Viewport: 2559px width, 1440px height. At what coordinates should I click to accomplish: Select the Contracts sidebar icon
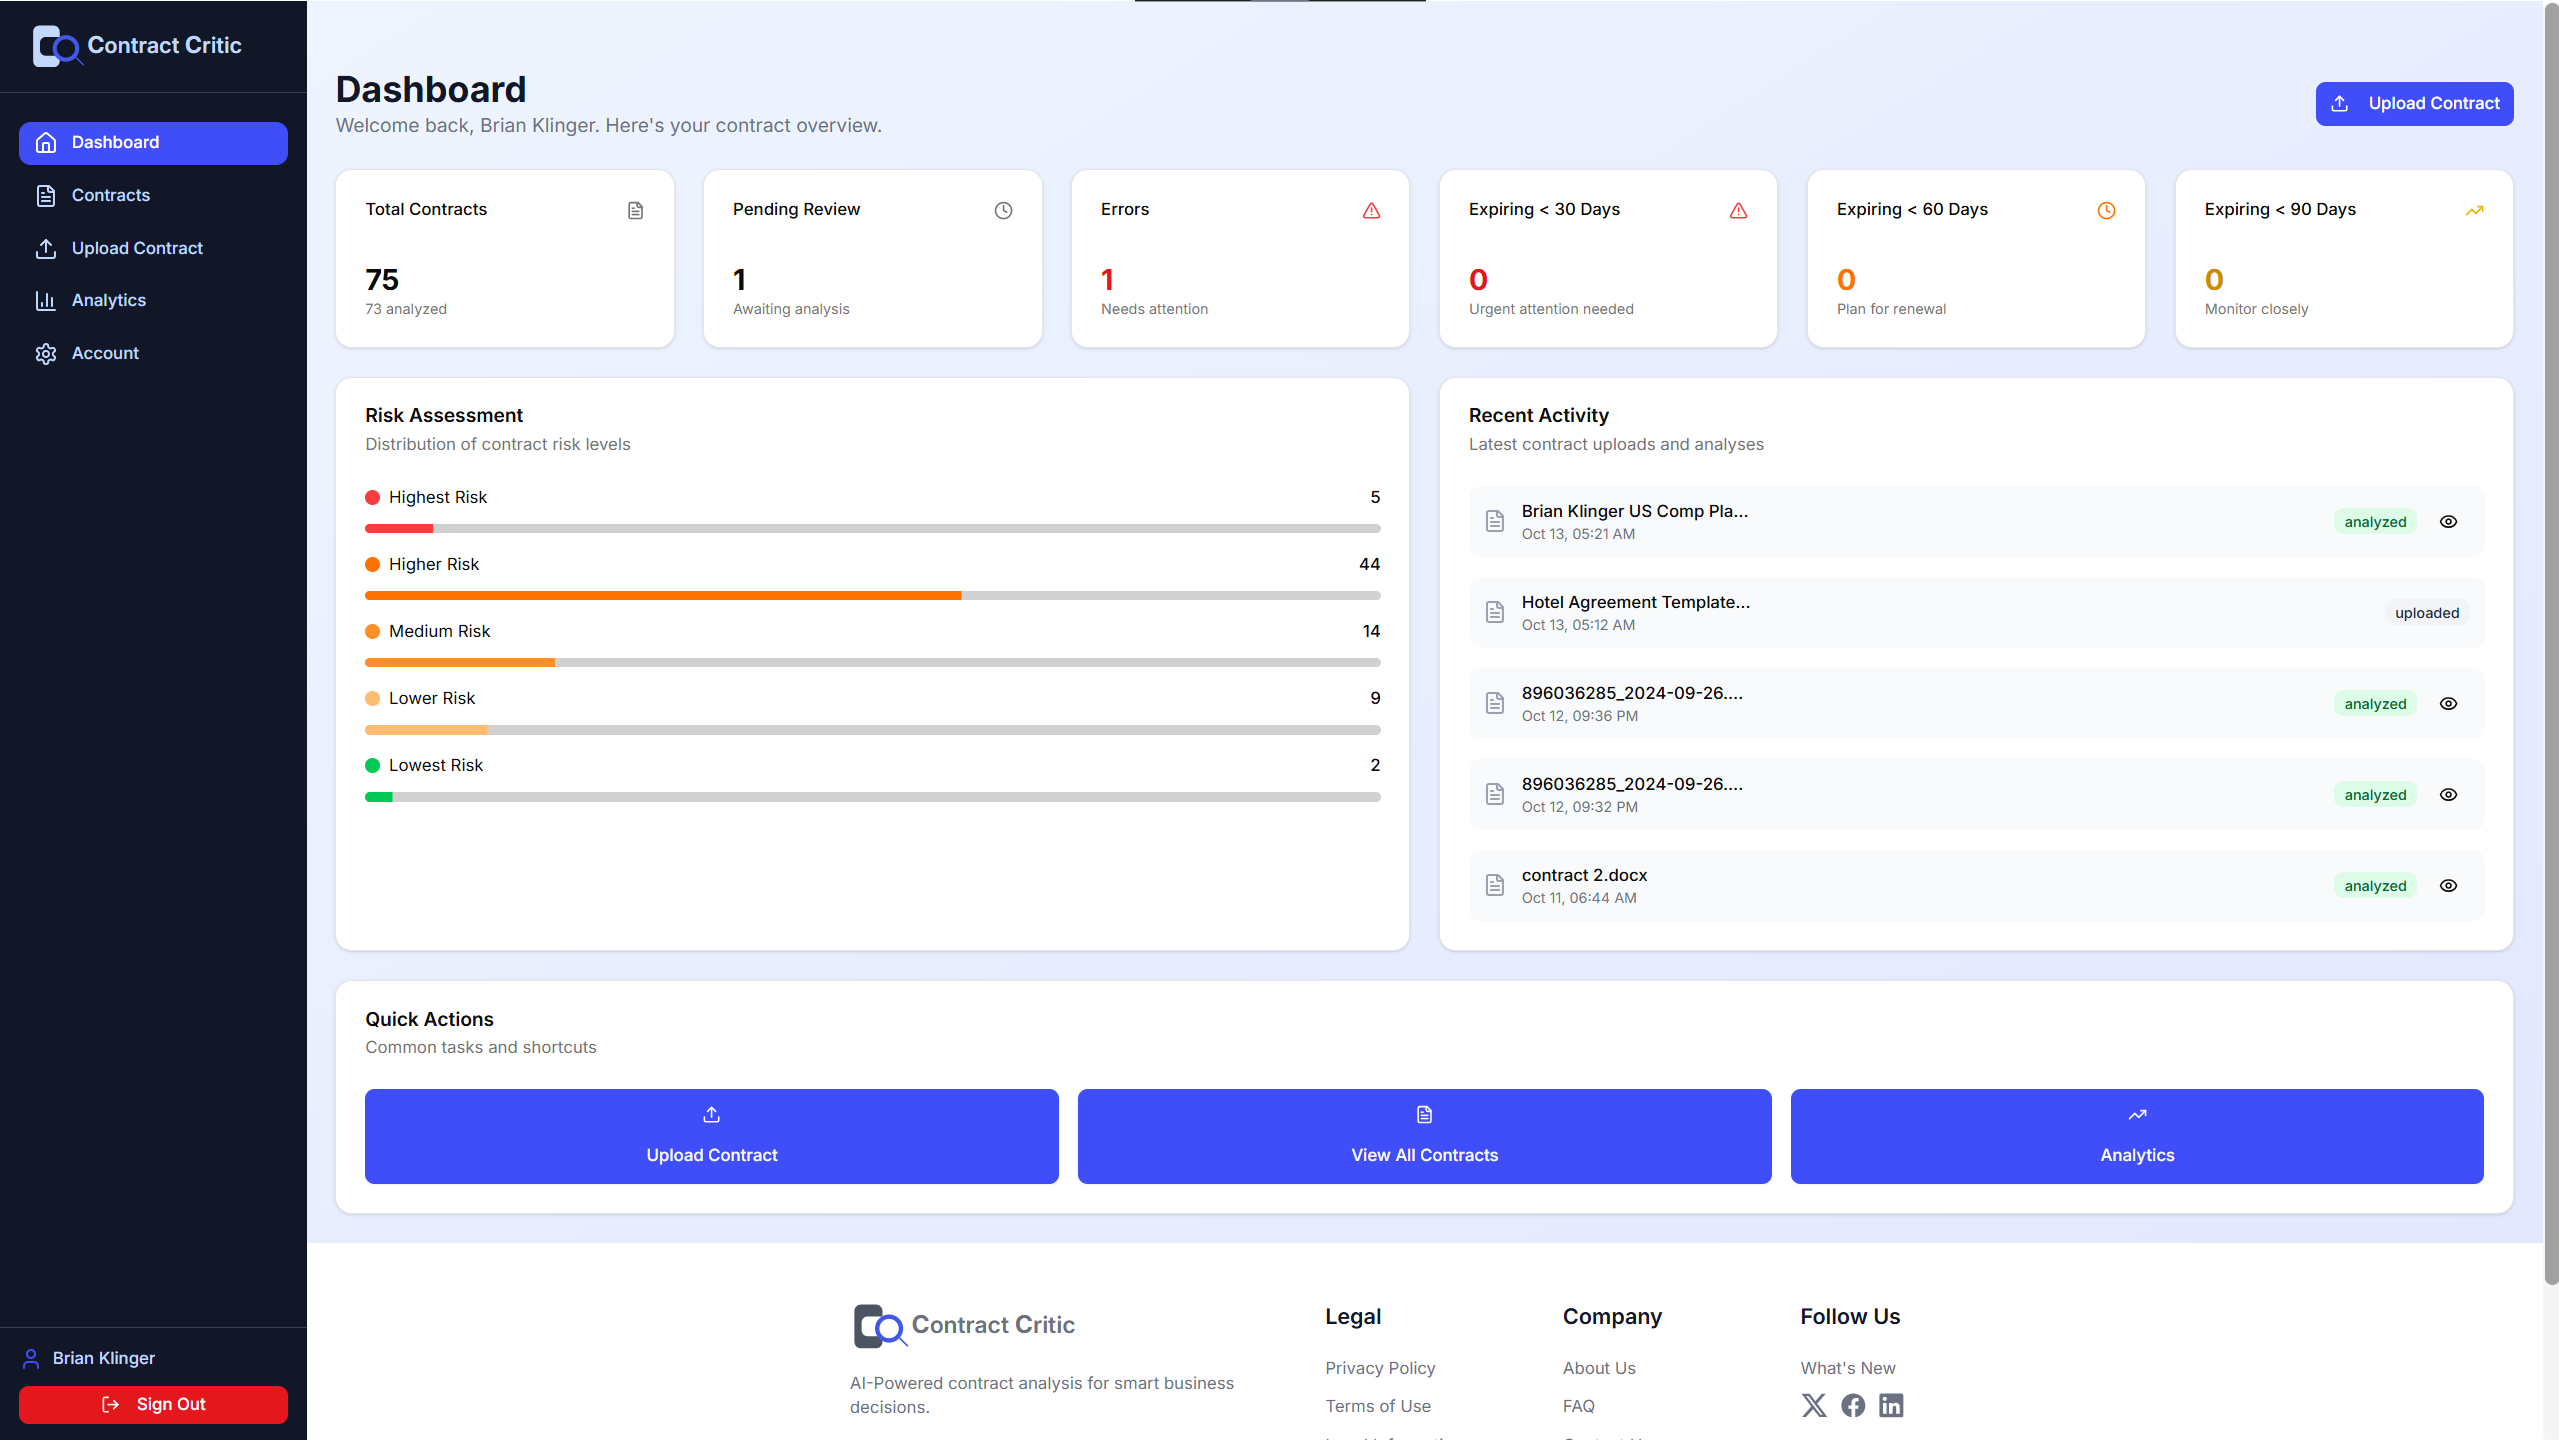pyautogui.click(x=46, y=195)
